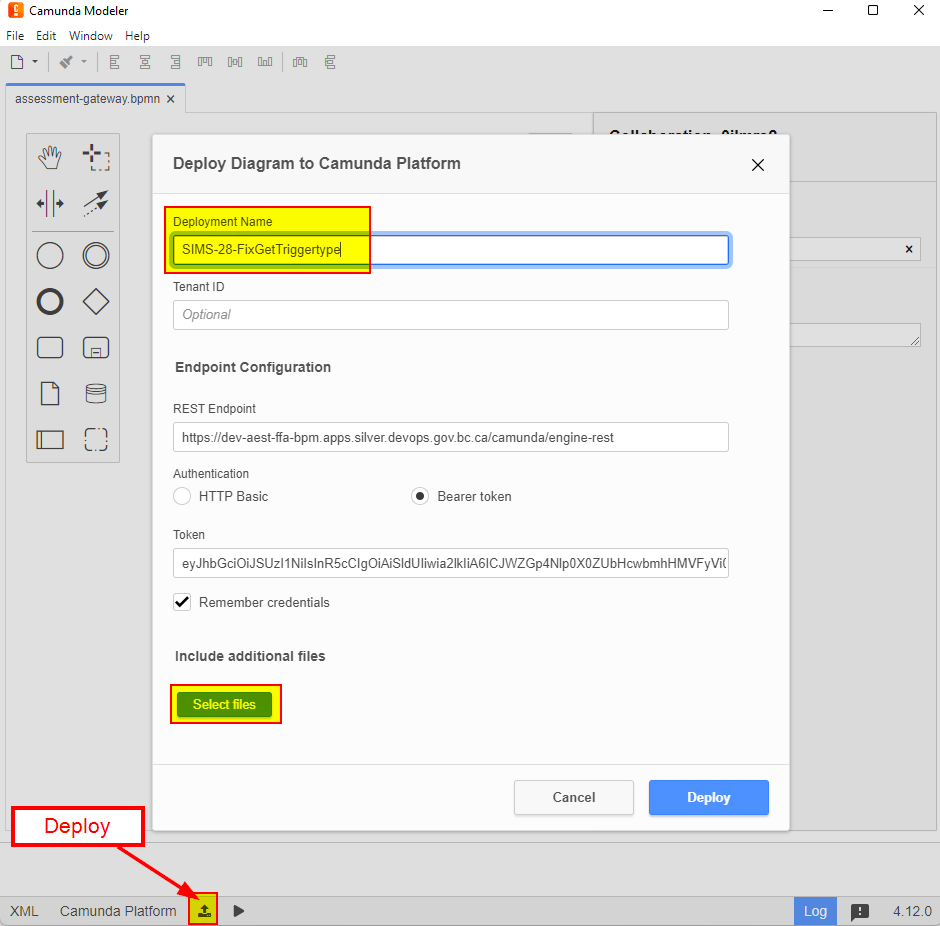The image size is (940, 926).
Task: Click version 4.12.0 in status bar
Action: pos(912,911)
